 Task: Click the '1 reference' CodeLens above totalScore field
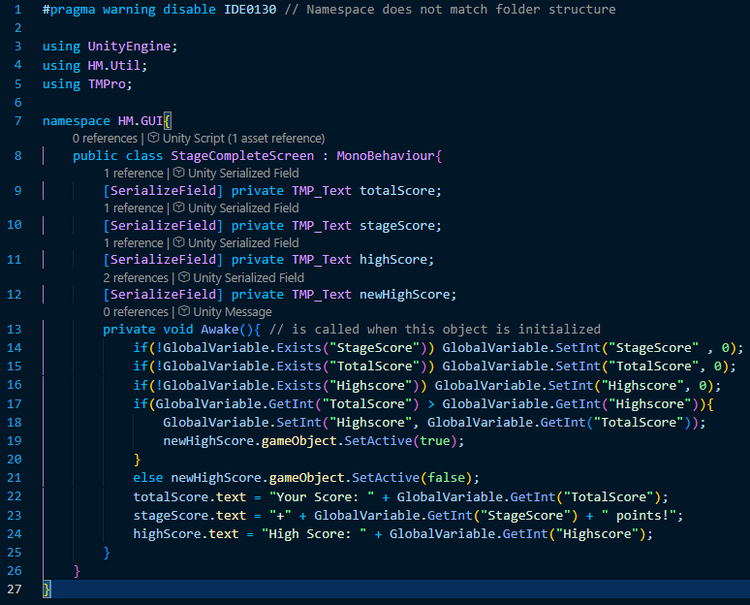[133, 173]
